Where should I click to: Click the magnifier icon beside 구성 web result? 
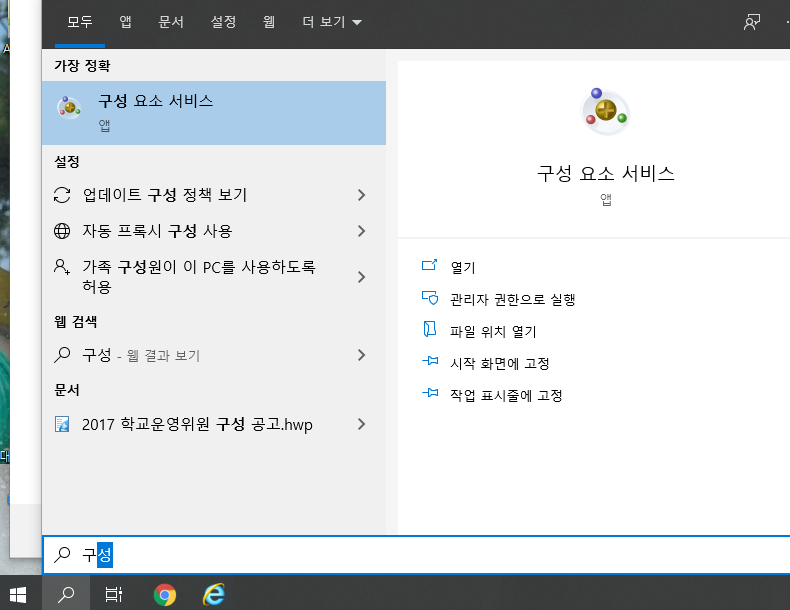[x=62, y=355]
